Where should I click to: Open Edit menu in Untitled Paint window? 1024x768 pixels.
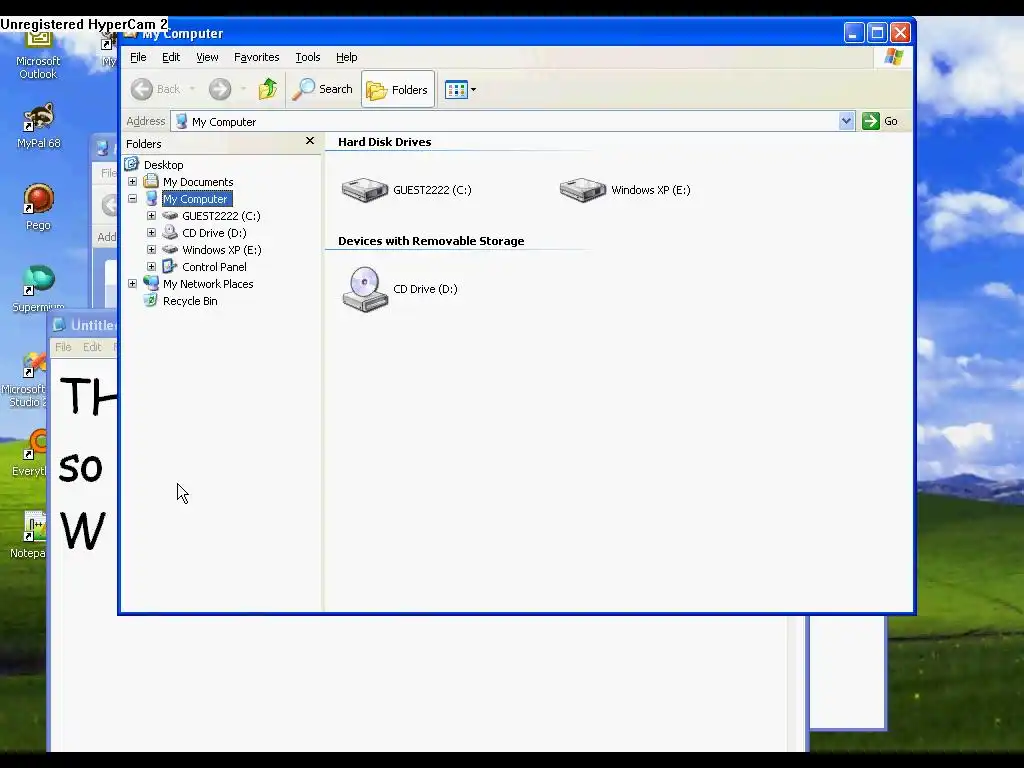tap(92, 347)
